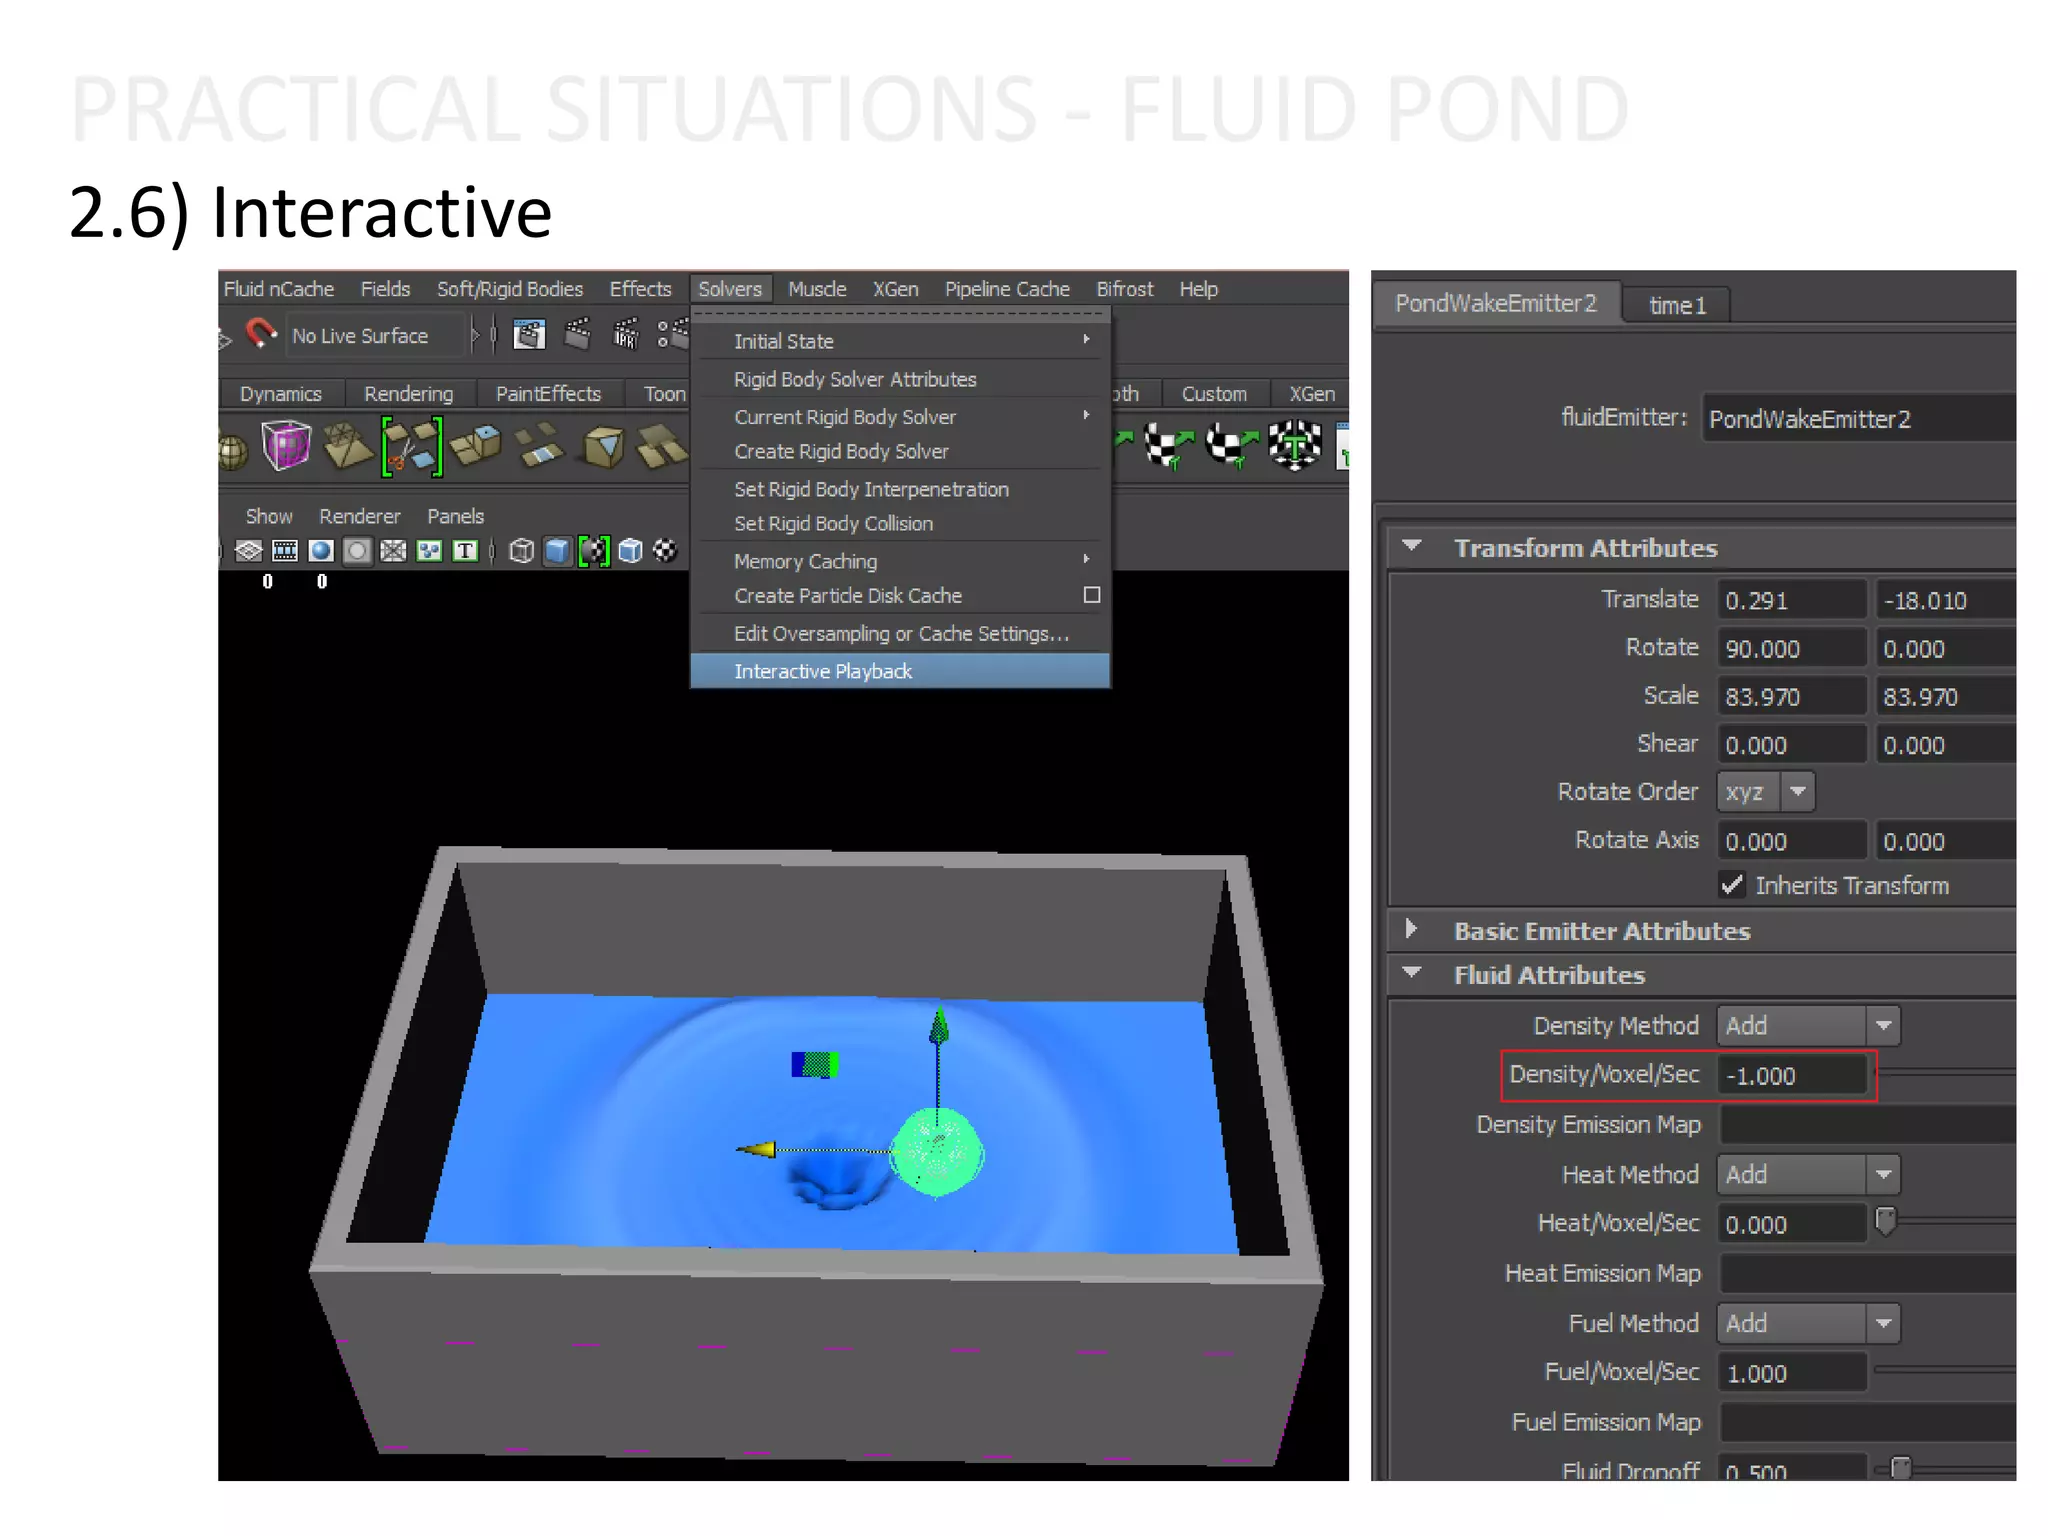The width and height of the screenshot is (2048, 1536).
Task: Click the magnet Make Live icon
Action: point(262,334)
